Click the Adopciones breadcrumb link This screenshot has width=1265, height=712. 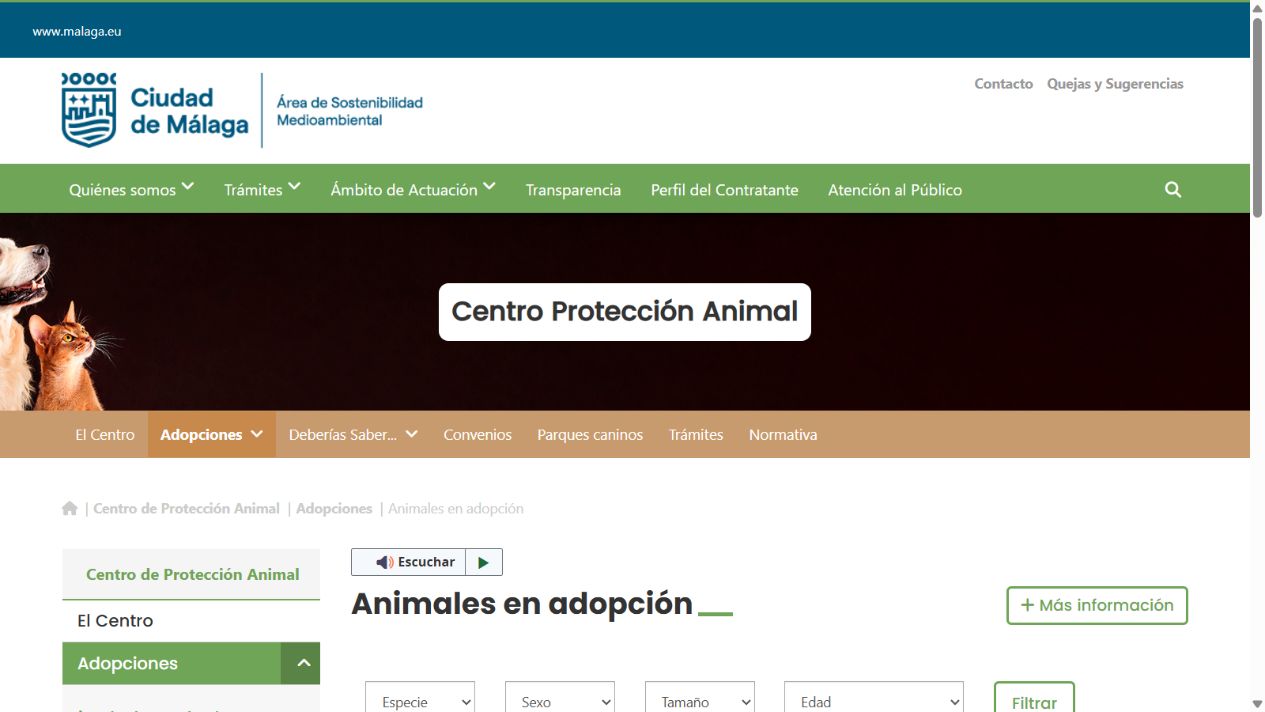click(334, 508)
